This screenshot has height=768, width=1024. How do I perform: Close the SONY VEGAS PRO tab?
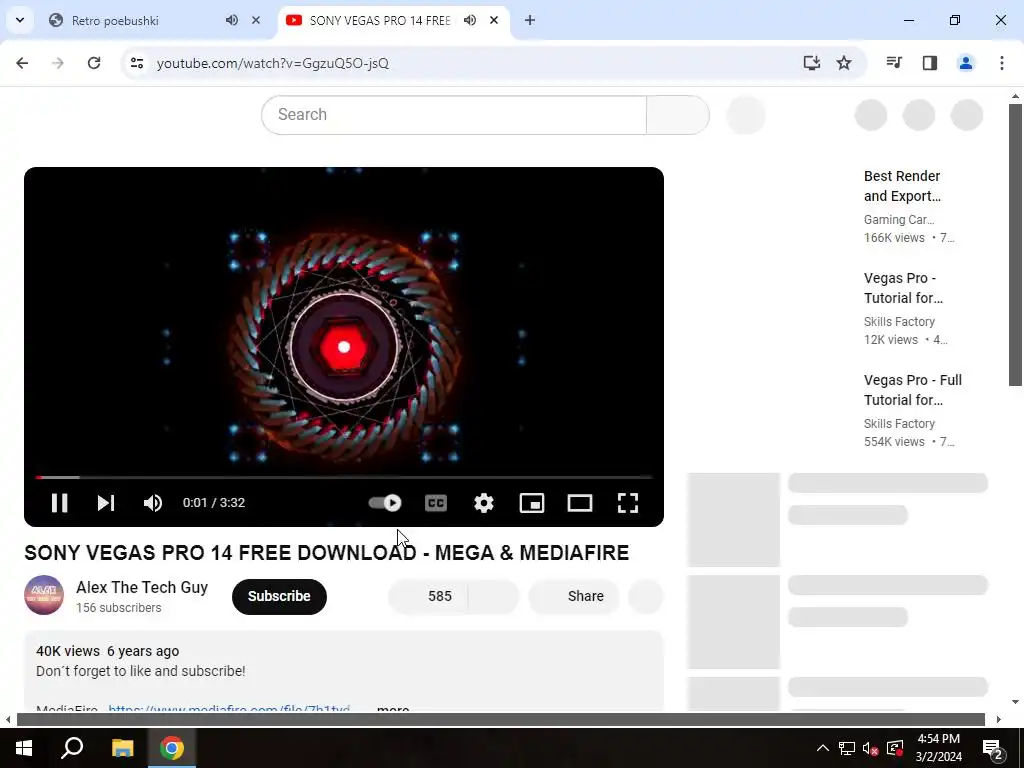pyautogui.click(x=494, y=20)
